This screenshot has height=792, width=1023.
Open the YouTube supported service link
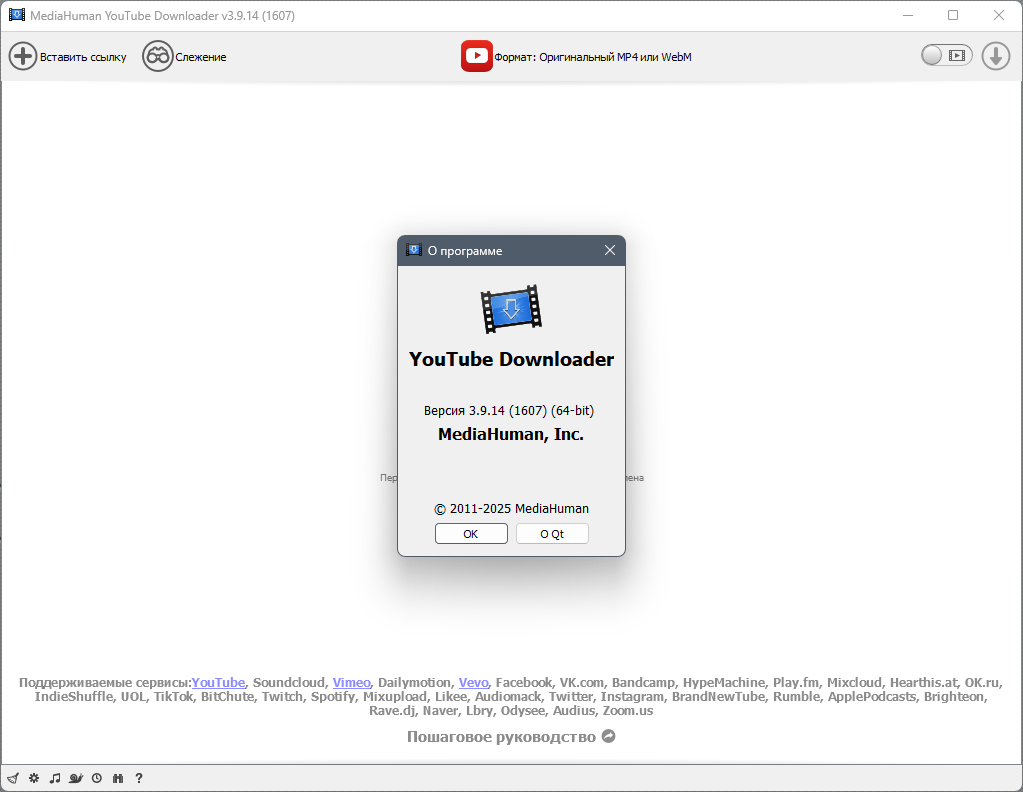coord(218,682)
